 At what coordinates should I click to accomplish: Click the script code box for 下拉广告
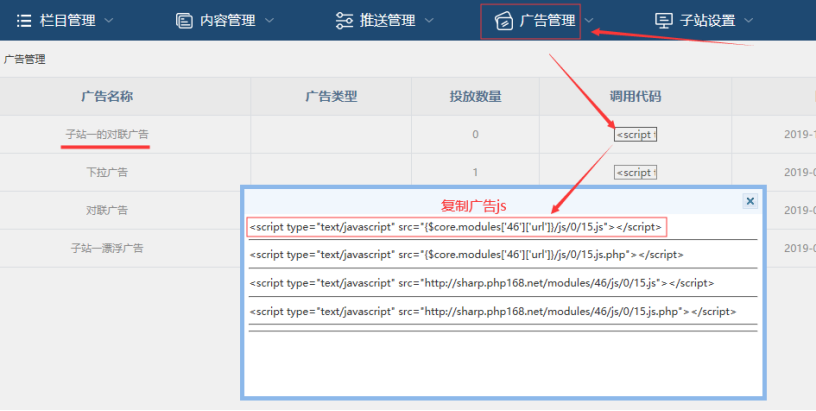click(x=635, y=172)
